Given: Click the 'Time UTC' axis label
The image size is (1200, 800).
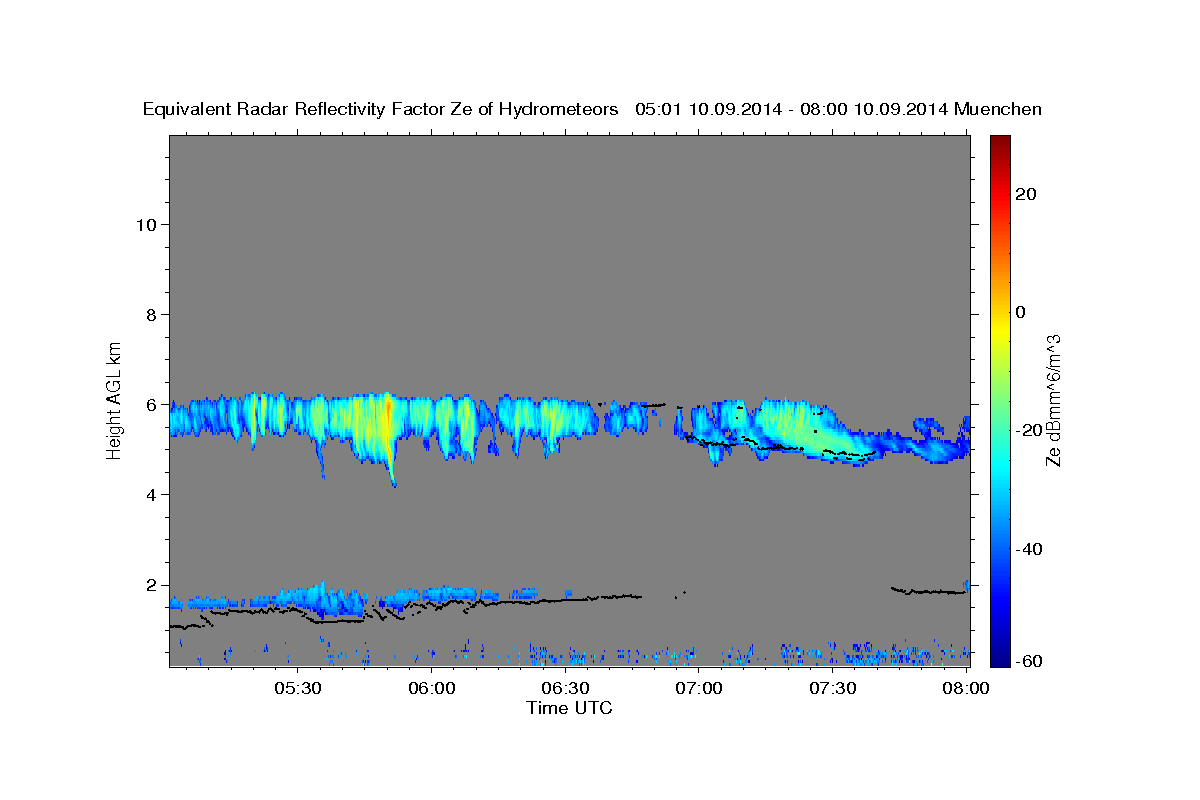Looking at the screenshot, I should click(569, 708).
